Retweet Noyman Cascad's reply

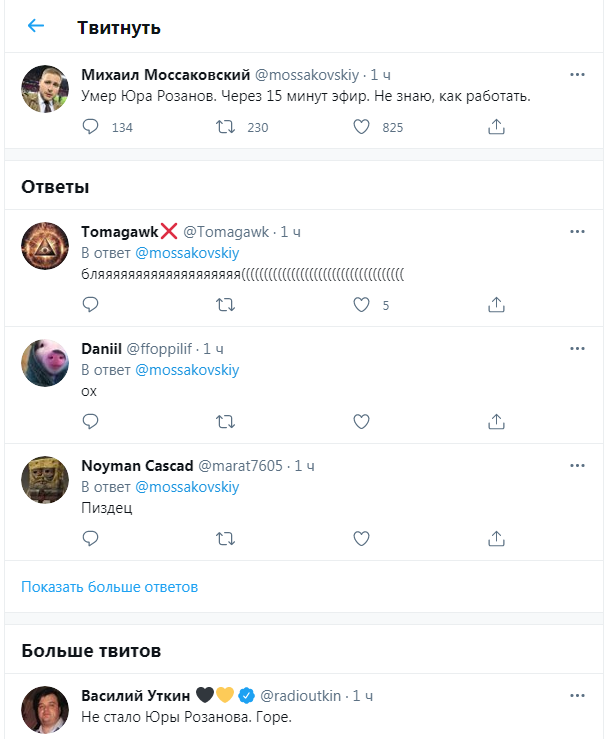pos(227,538)
